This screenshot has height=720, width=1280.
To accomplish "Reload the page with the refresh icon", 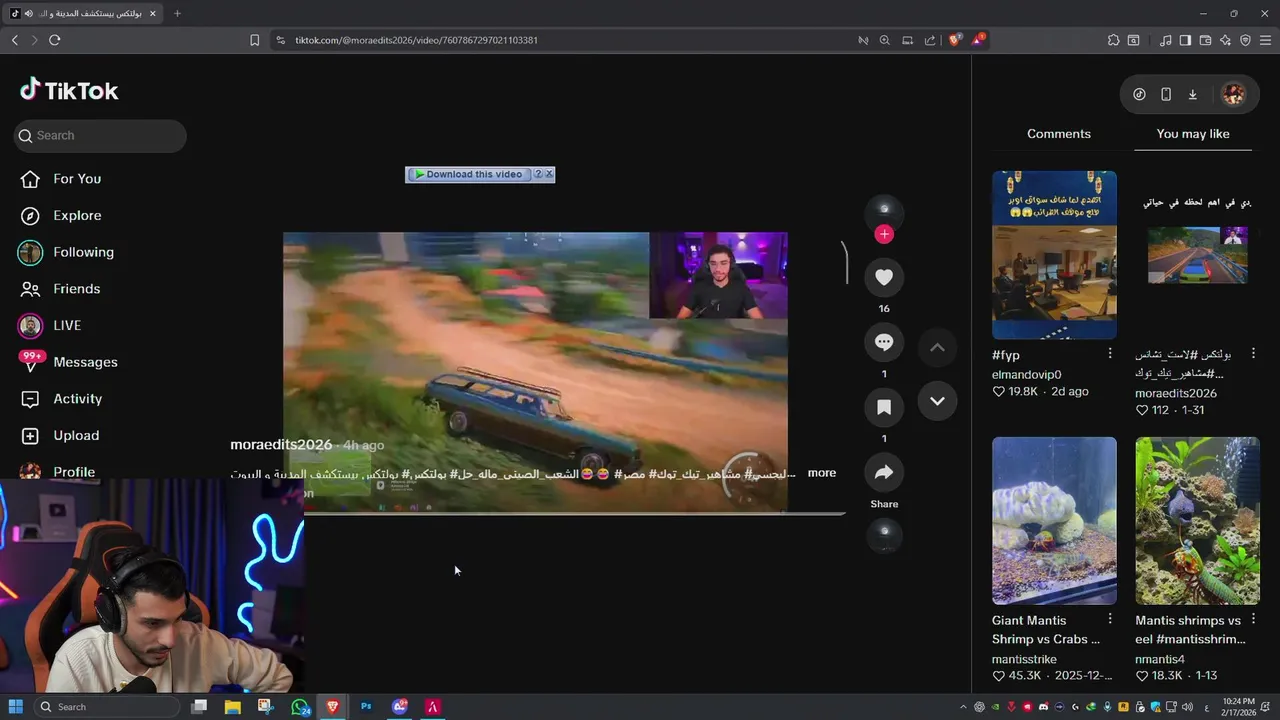I will 54,40.
